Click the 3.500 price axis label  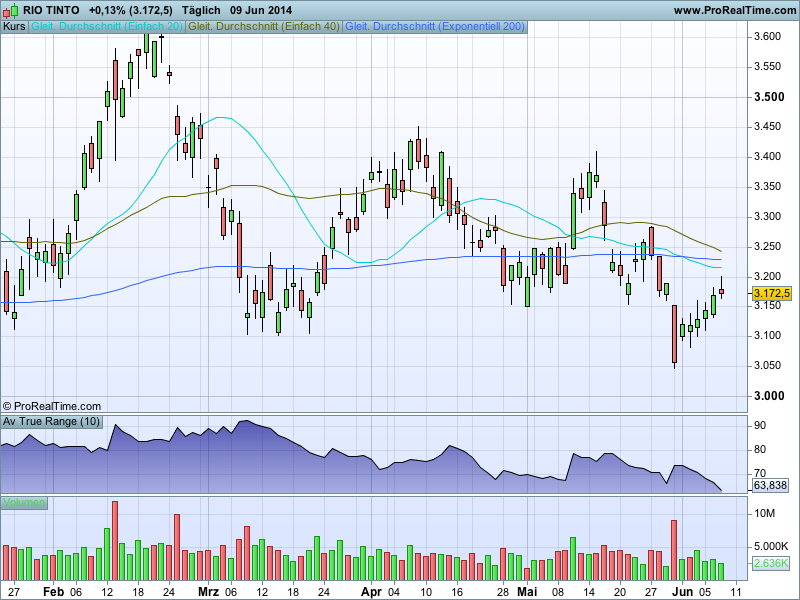click(x=769, y=97)
